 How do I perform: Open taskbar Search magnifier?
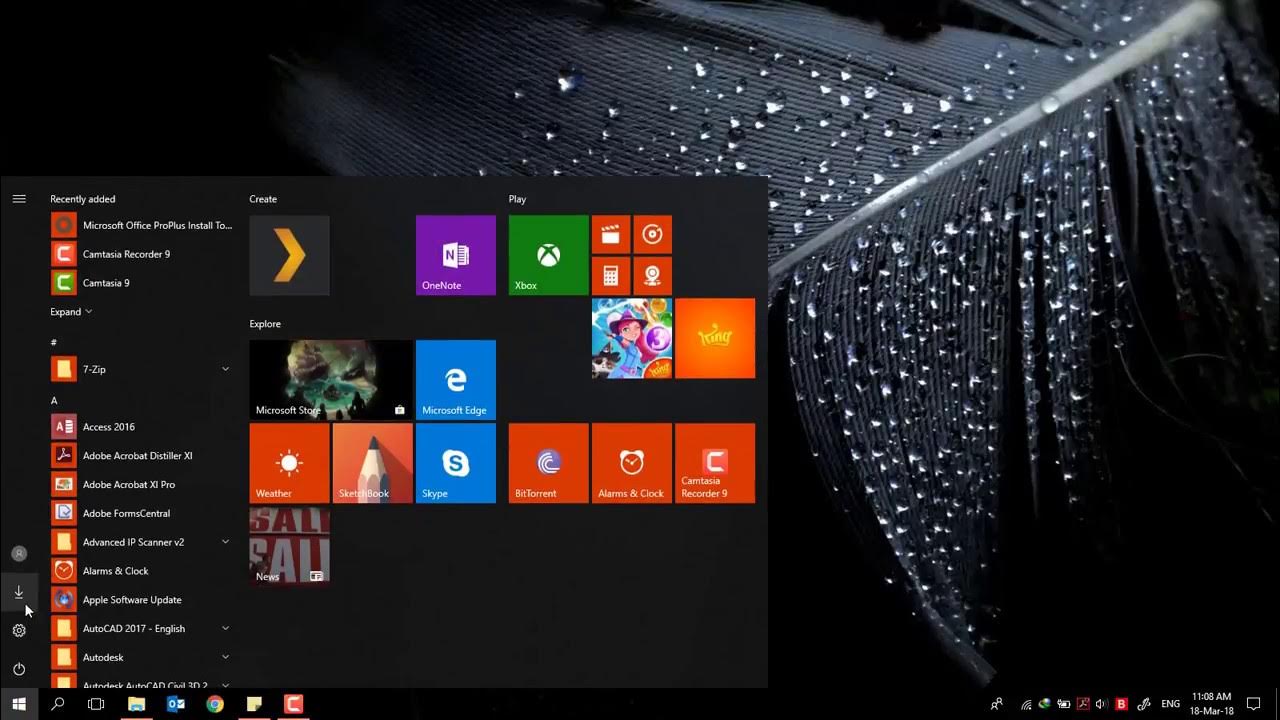click(58, 704)
